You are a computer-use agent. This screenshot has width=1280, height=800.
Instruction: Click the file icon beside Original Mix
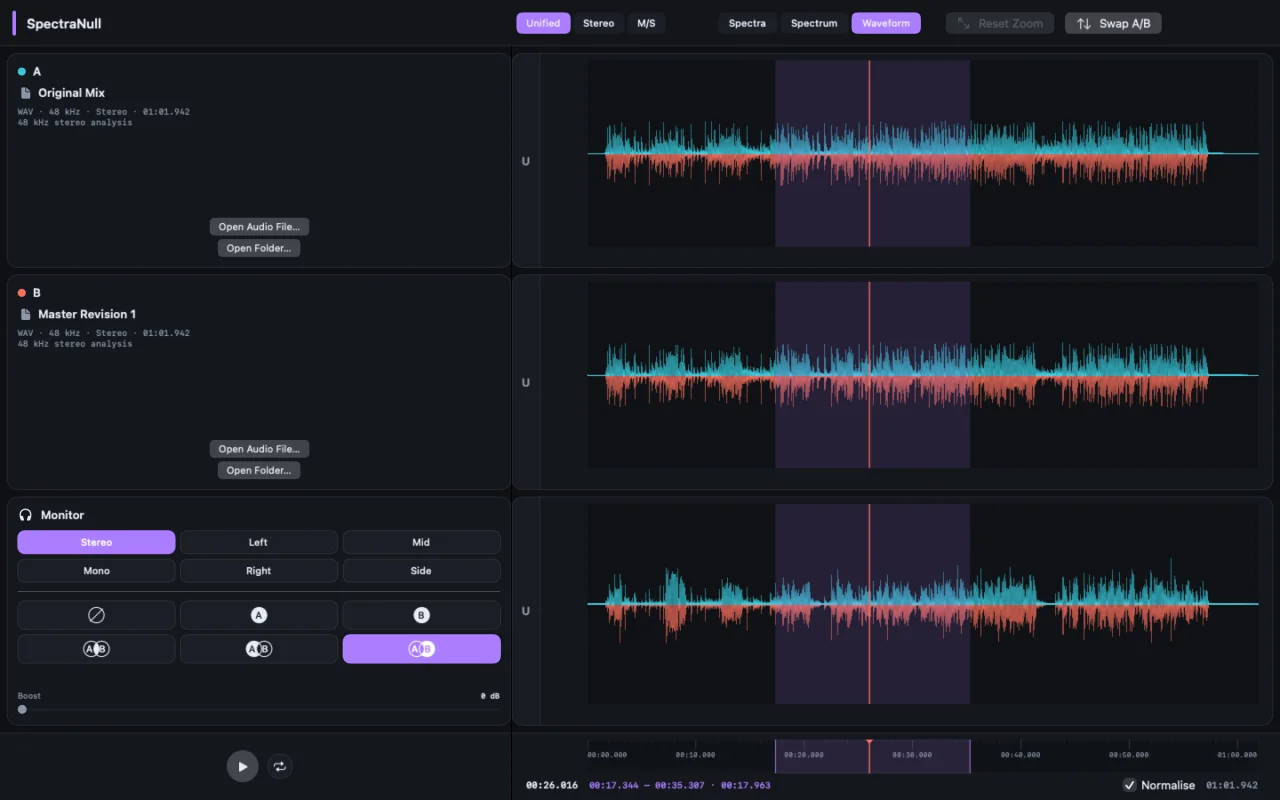[x=26, y=93]
